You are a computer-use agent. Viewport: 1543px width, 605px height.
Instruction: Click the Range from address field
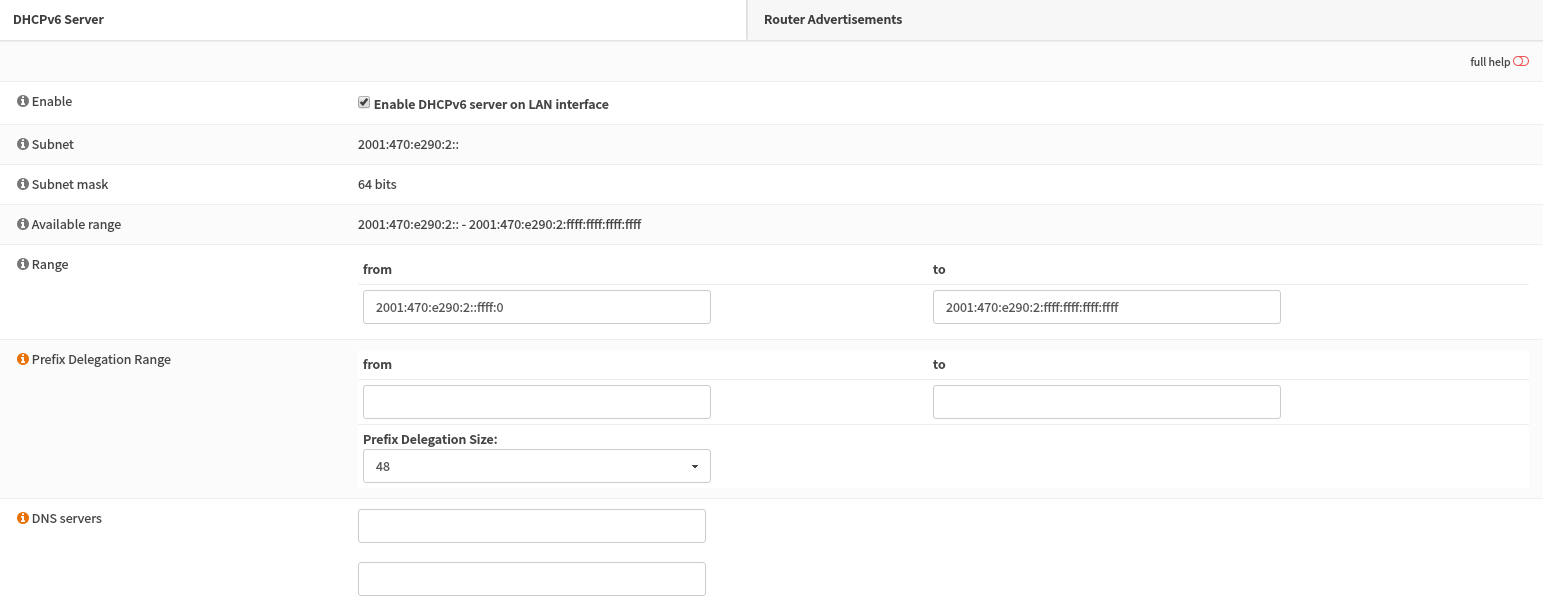(x=536, y=307)
